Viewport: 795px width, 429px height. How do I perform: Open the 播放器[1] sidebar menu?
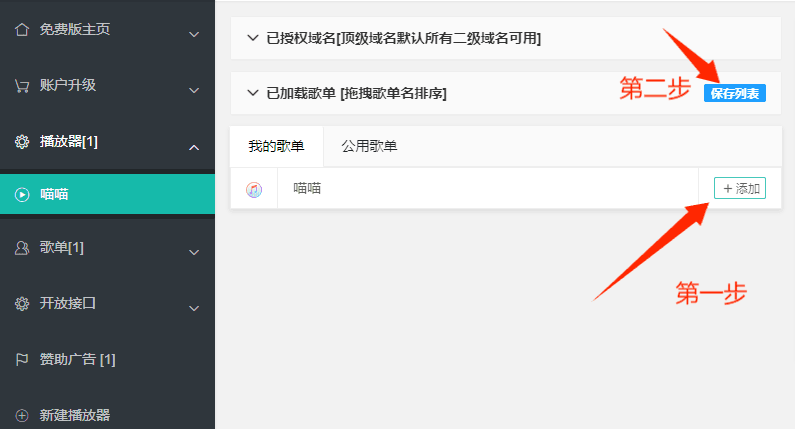click(x=107, y=141)
